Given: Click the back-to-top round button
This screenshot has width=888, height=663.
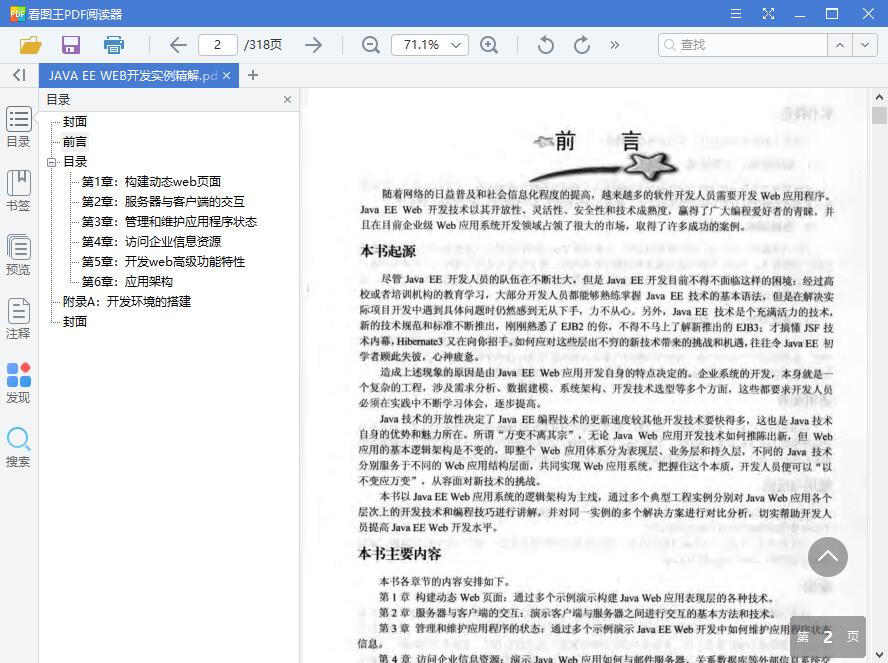Looking at the screenshot, I should pos(827,557).
